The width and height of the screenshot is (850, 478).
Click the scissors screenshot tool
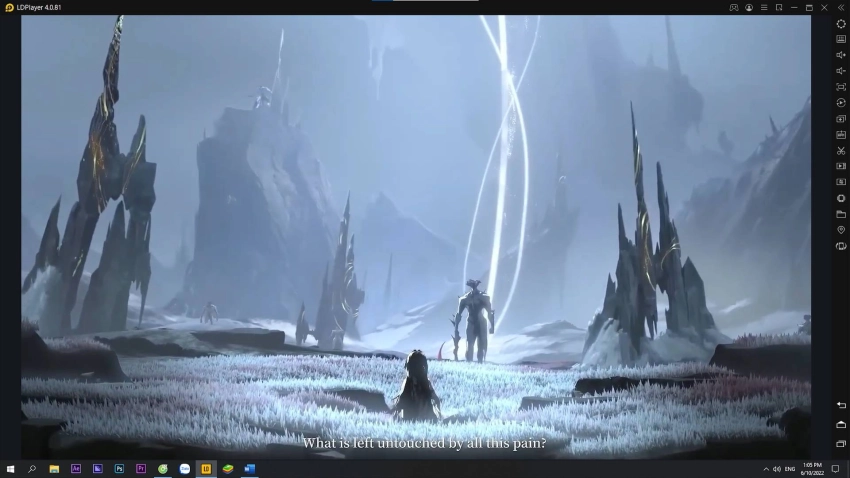[x=841, y=151]
